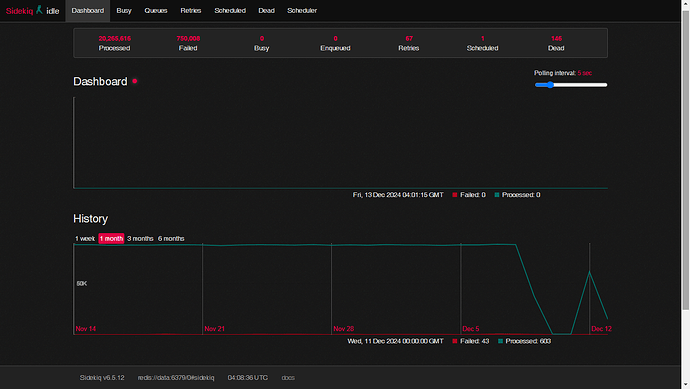Click the Sidekiq v6.5.12 footer text
The width and height of the screenshot is (690, 389).
[102, 378]
